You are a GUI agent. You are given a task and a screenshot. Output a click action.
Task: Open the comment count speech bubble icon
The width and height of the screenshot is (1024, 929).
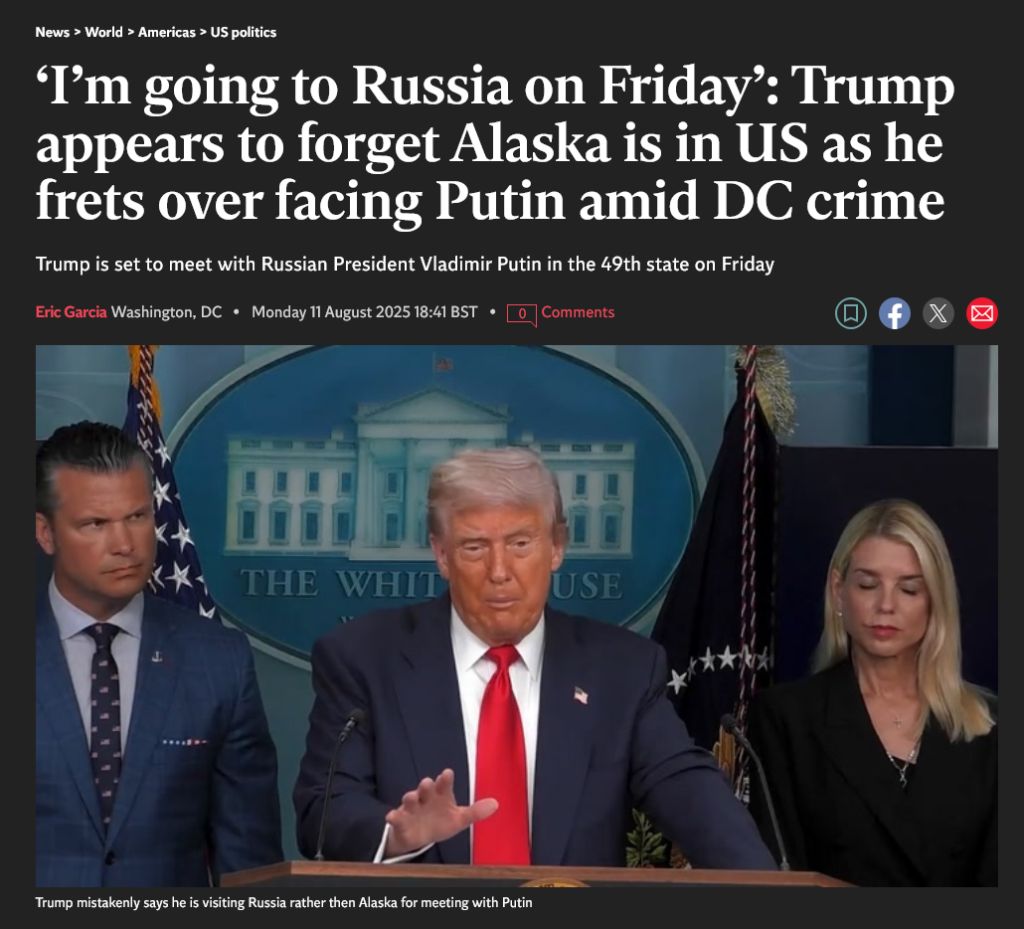[x=522, y=314]
